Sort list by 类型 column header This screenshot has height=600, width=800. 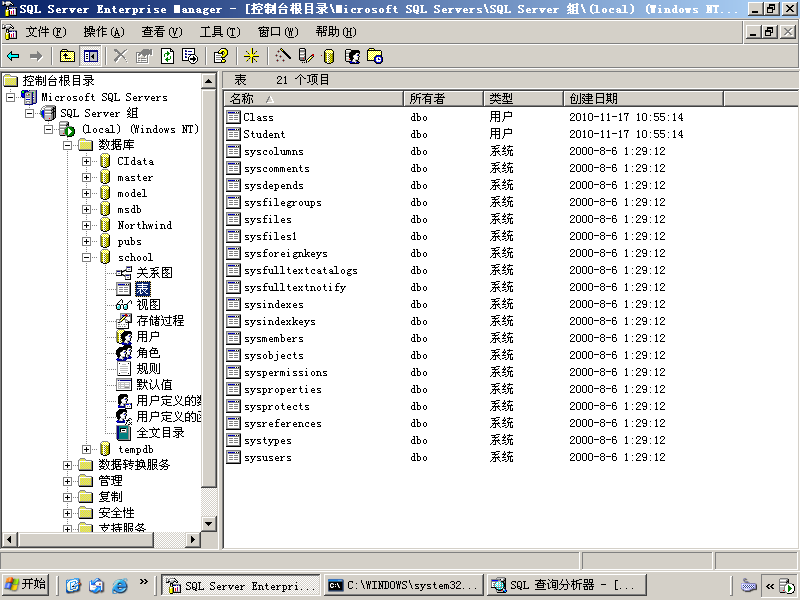click(x=523, y=98)
